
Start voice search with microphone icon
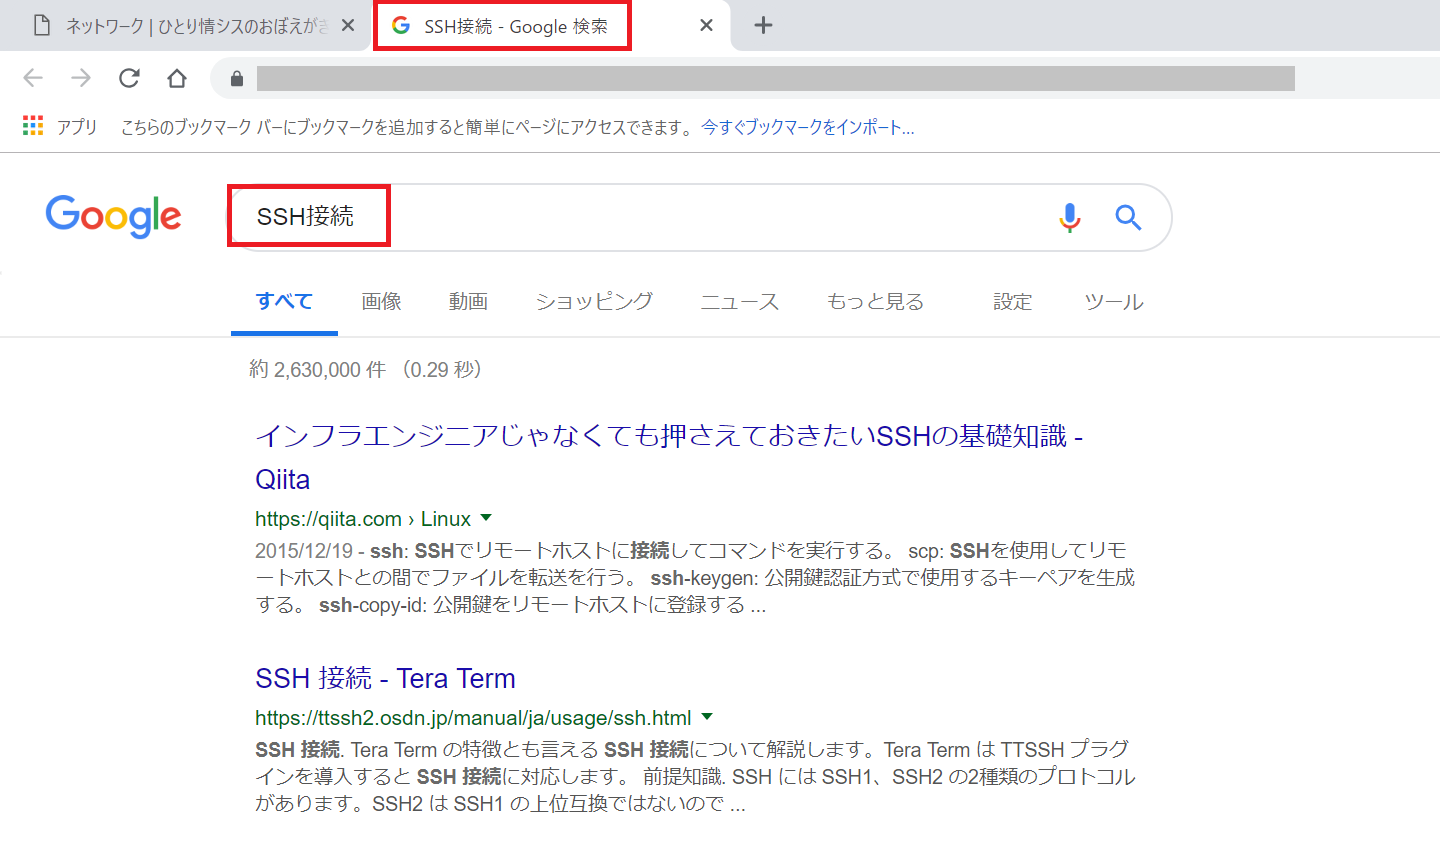pos(1069,217)
